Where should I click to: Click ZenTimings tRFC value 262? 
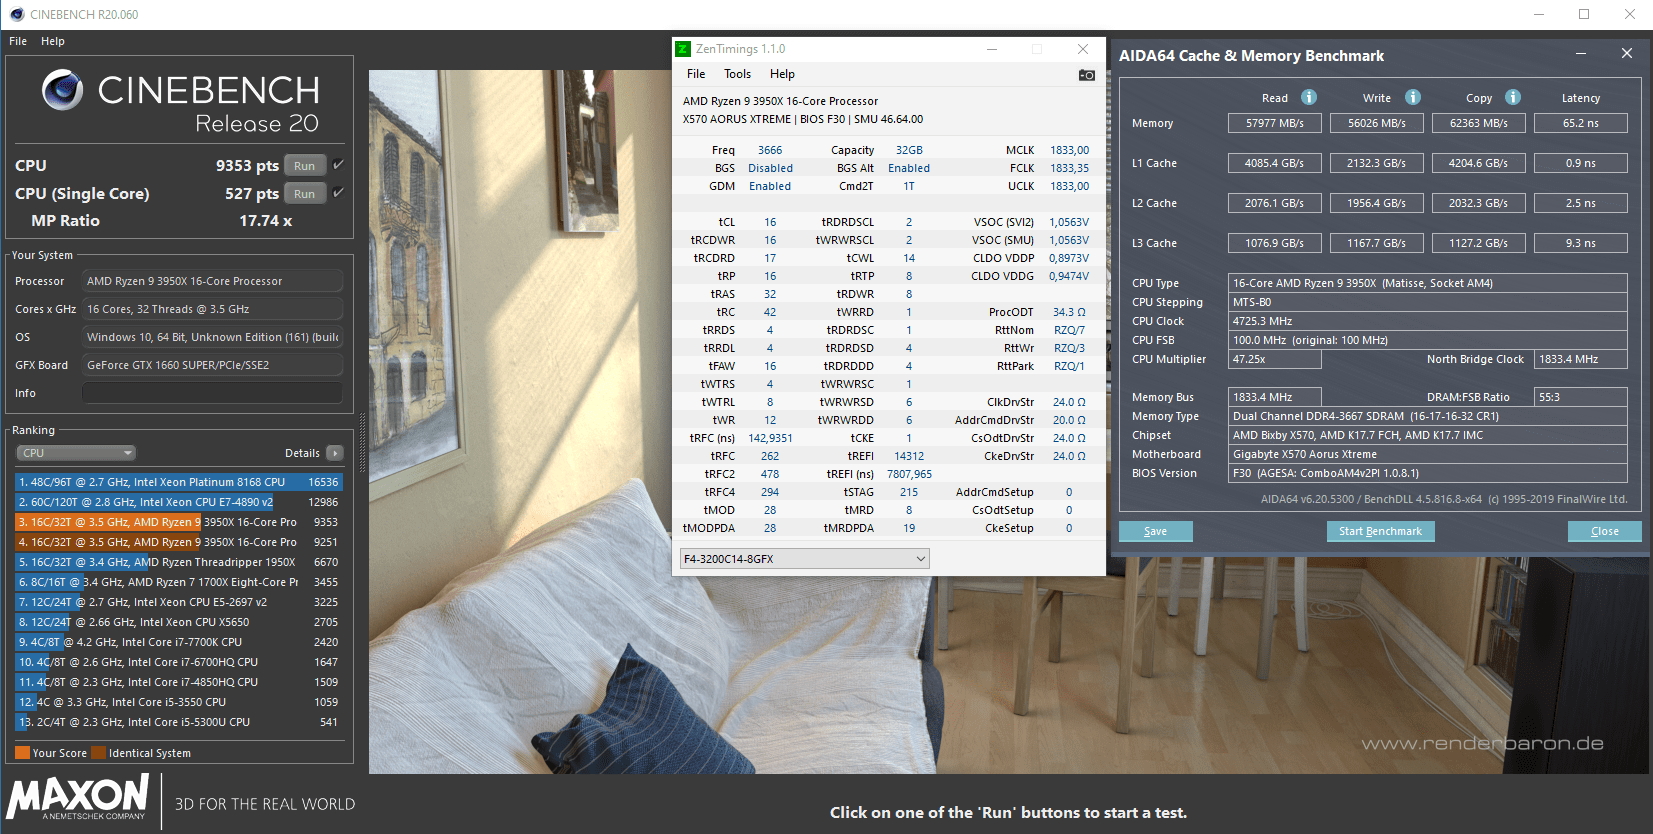click(x=770, y=456)
